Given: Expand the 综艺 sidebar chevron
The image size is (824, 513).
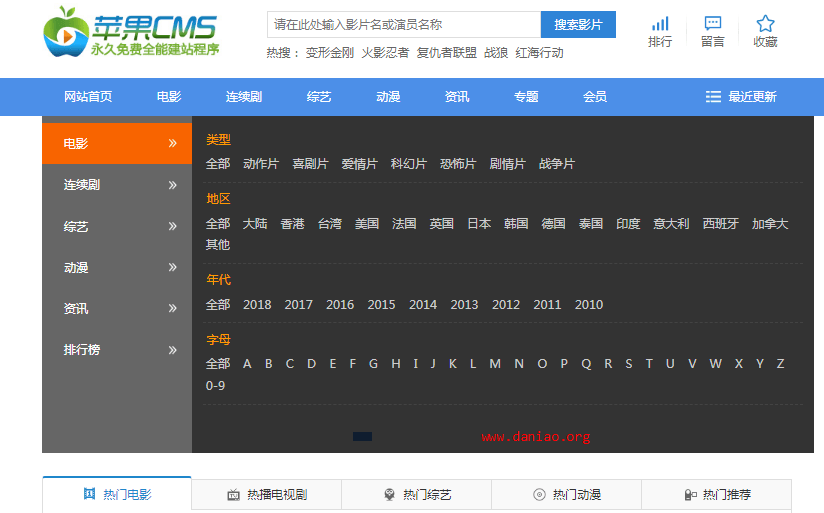Looking at the screenshot, I should 172,226.
